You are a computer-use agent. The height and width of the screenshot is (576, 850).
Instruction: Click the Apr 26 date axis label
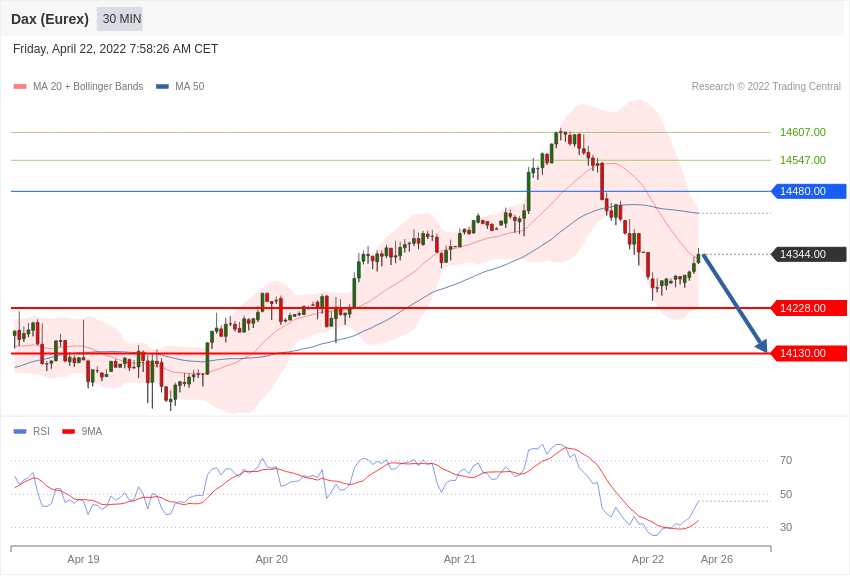pos(717,559)
